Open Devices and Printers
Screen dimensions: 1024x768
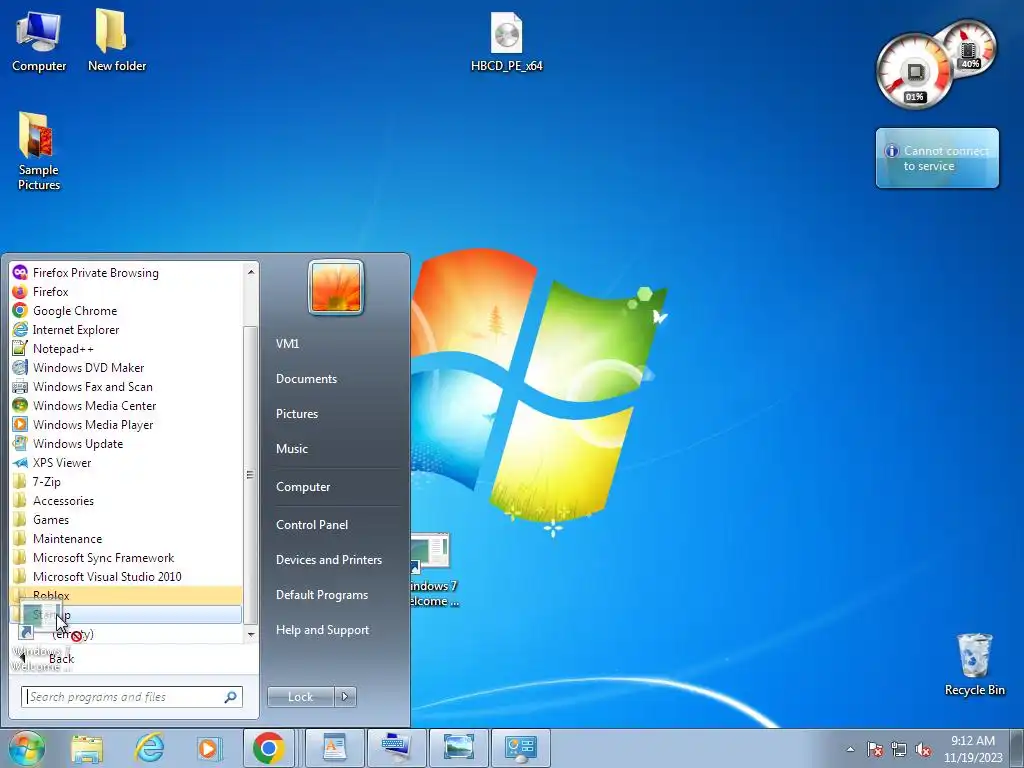(x=329, y=560)
